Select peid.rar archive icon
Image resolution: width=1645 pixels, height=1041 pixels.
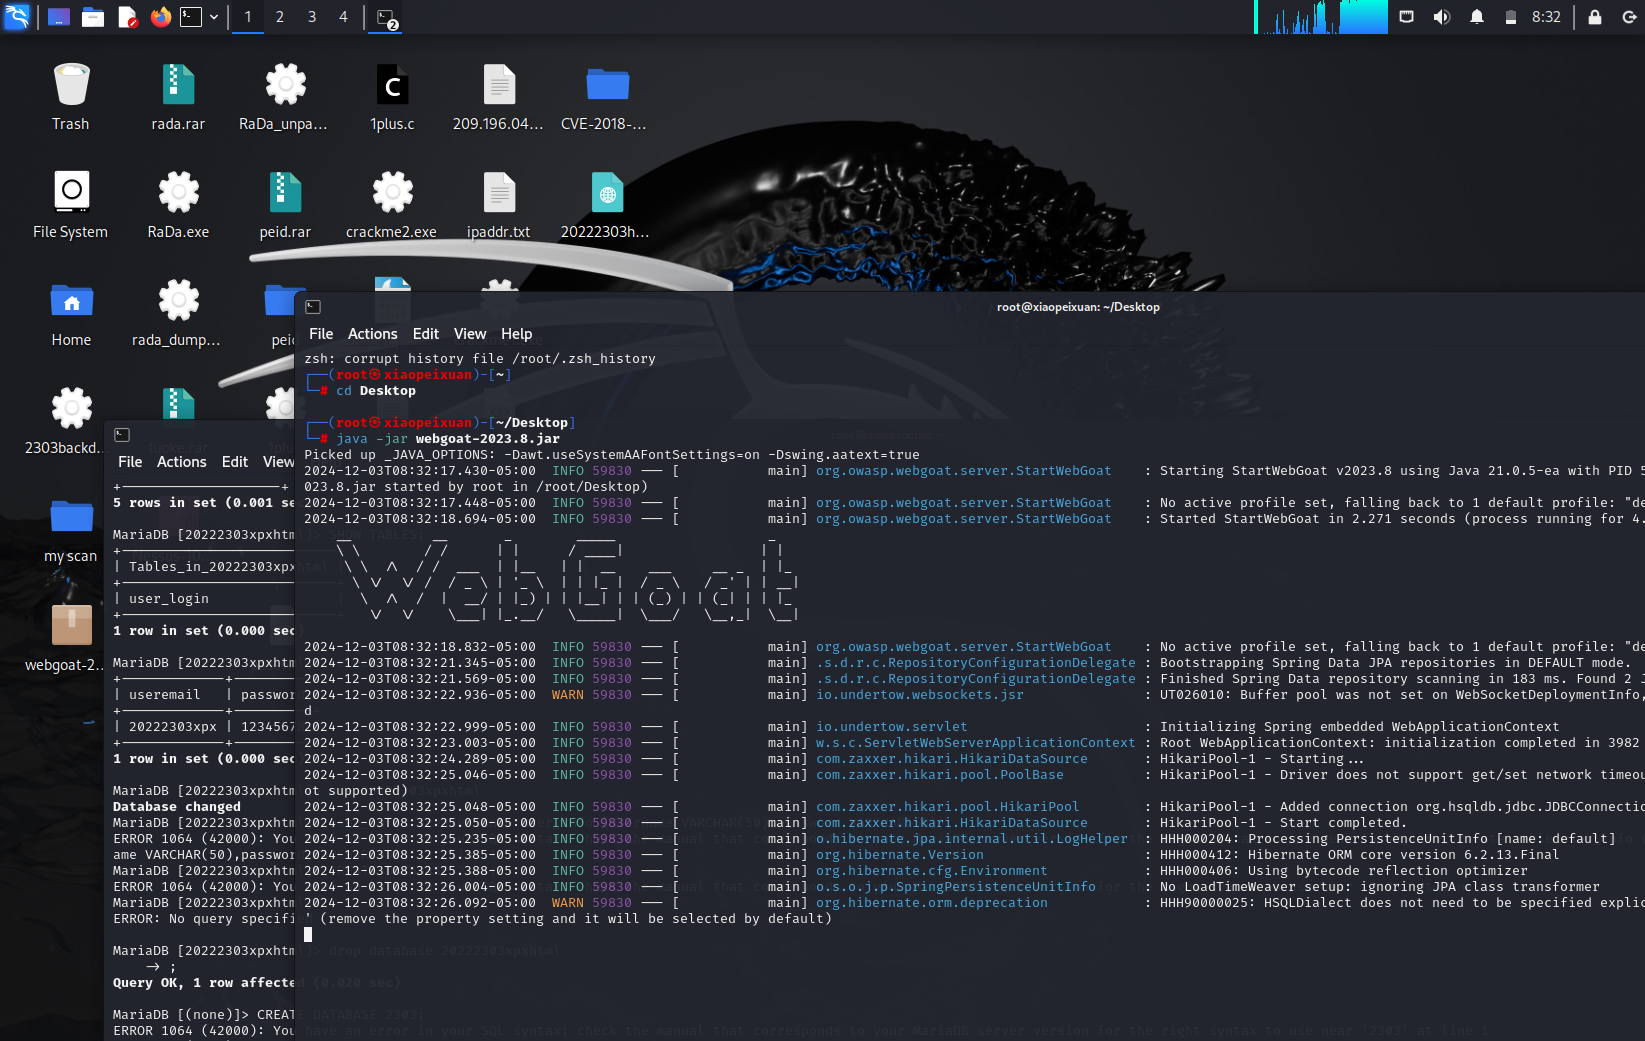click(285, 205)
